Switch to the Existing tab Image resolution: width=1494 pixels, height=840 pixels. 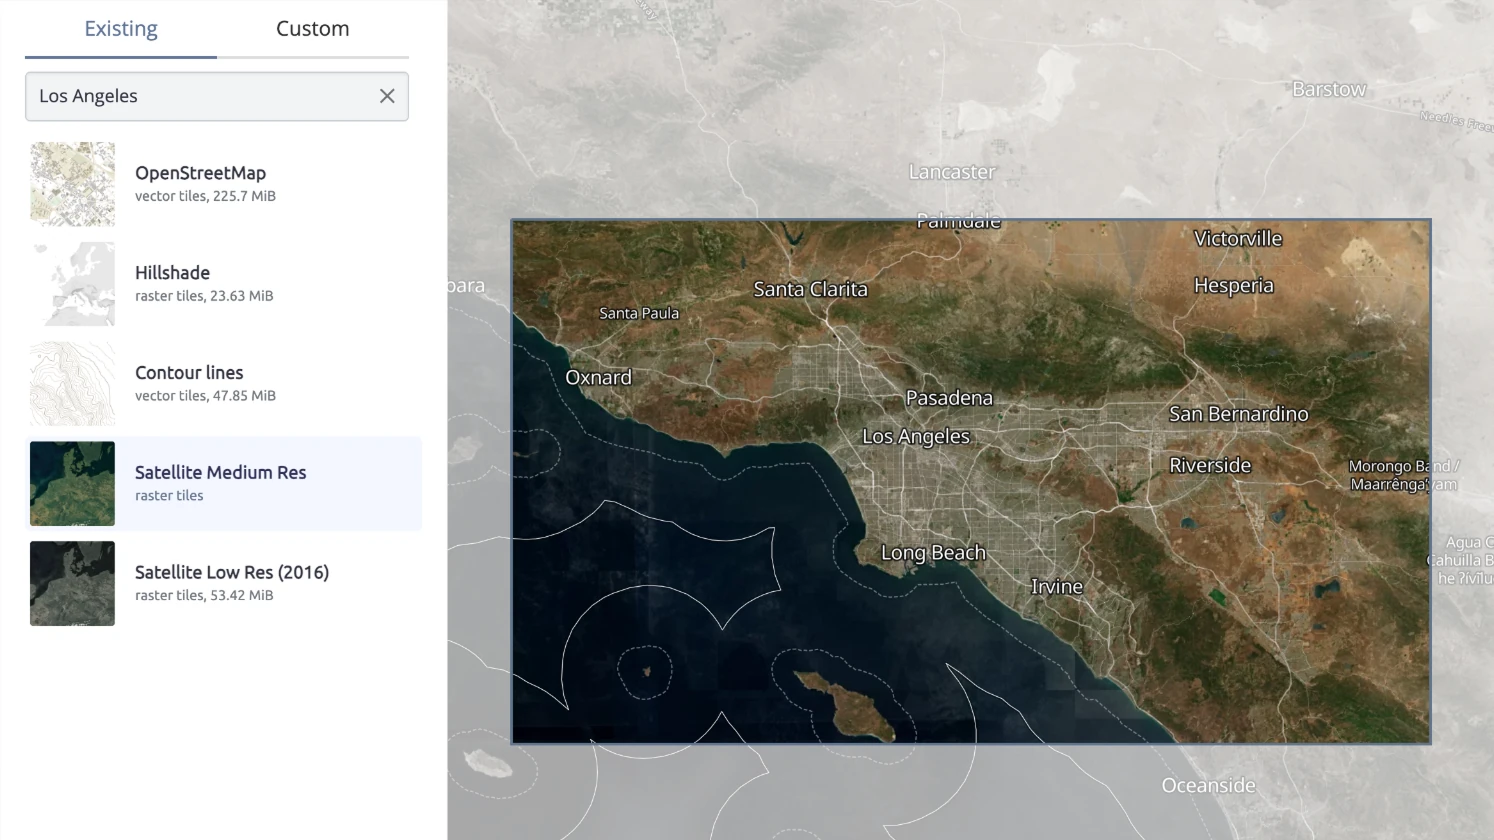tap(120, 28)
